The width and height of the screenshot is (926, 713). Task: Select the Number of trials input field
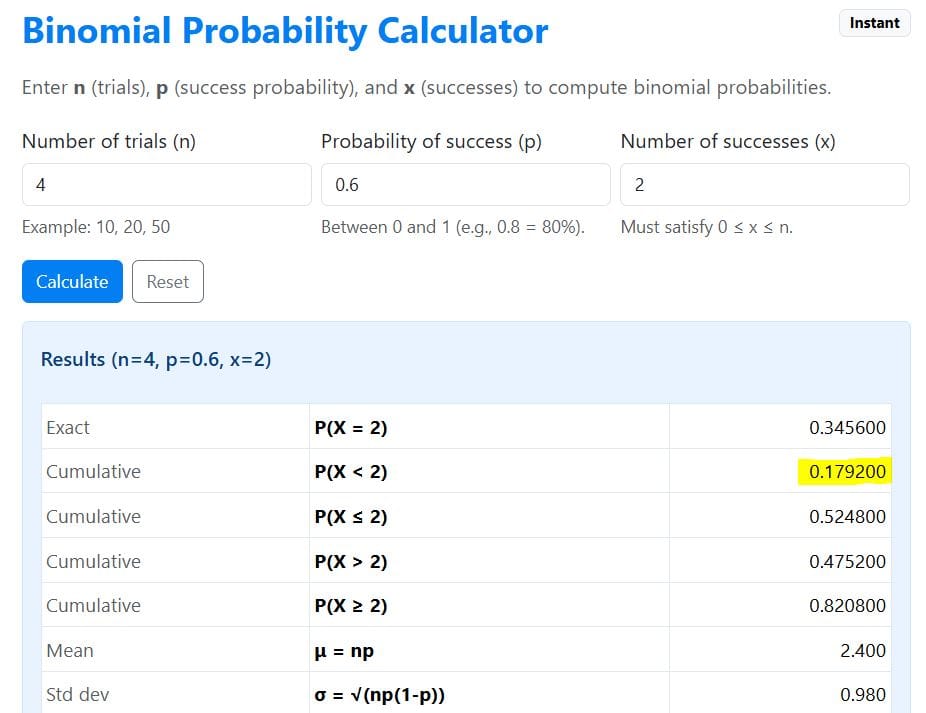[x=166, y=184]
